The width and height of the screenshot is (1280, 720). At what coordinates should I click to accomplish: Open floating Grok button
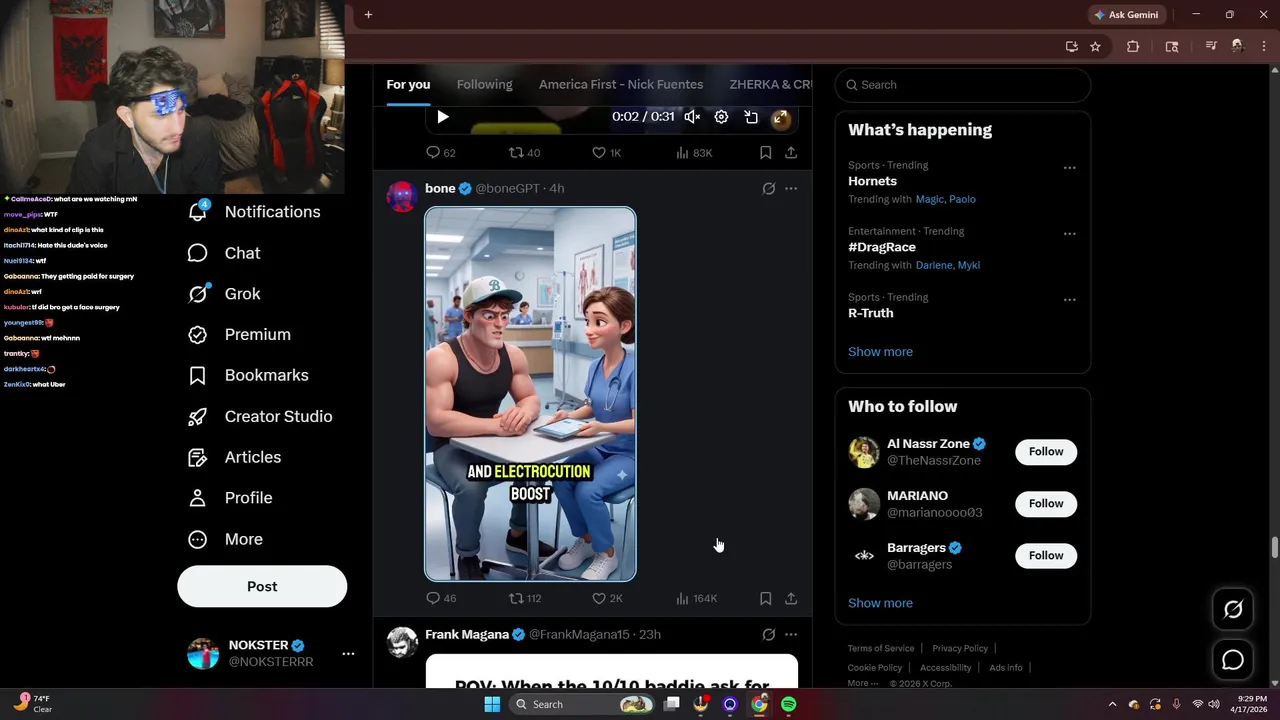[1233, 609]
